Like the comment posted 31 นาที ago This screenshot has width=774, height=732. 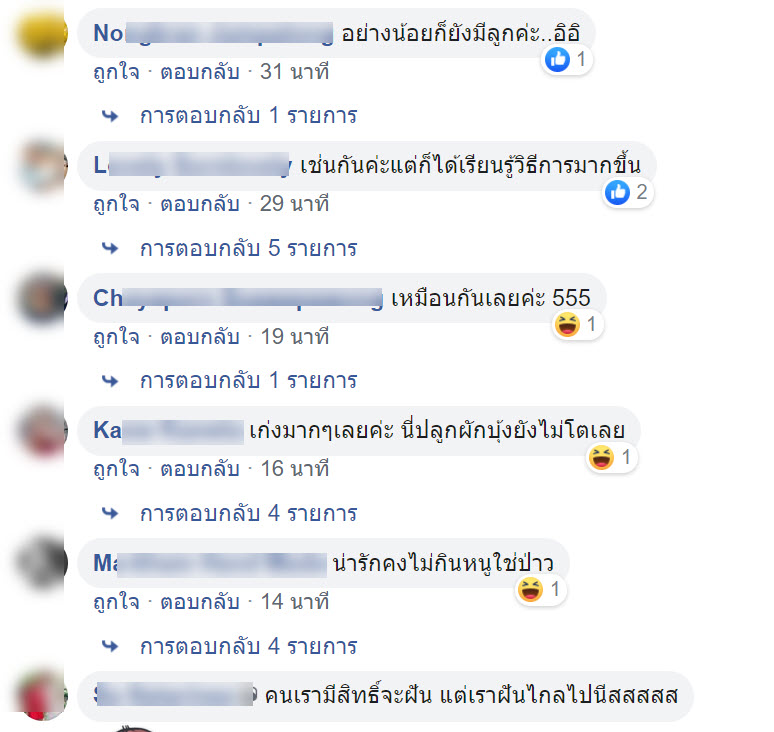(x=116, y=72)
